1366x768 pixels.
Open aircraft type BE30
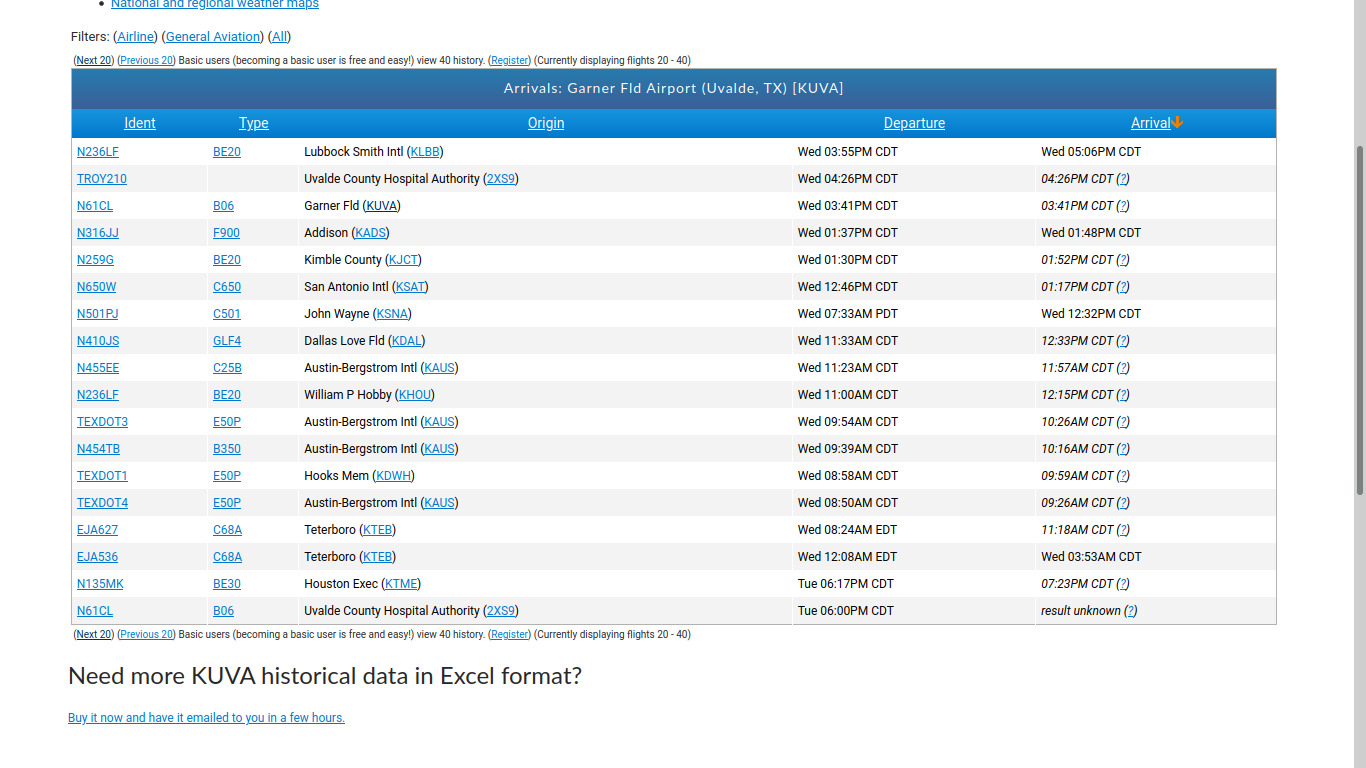pos(227,584)
